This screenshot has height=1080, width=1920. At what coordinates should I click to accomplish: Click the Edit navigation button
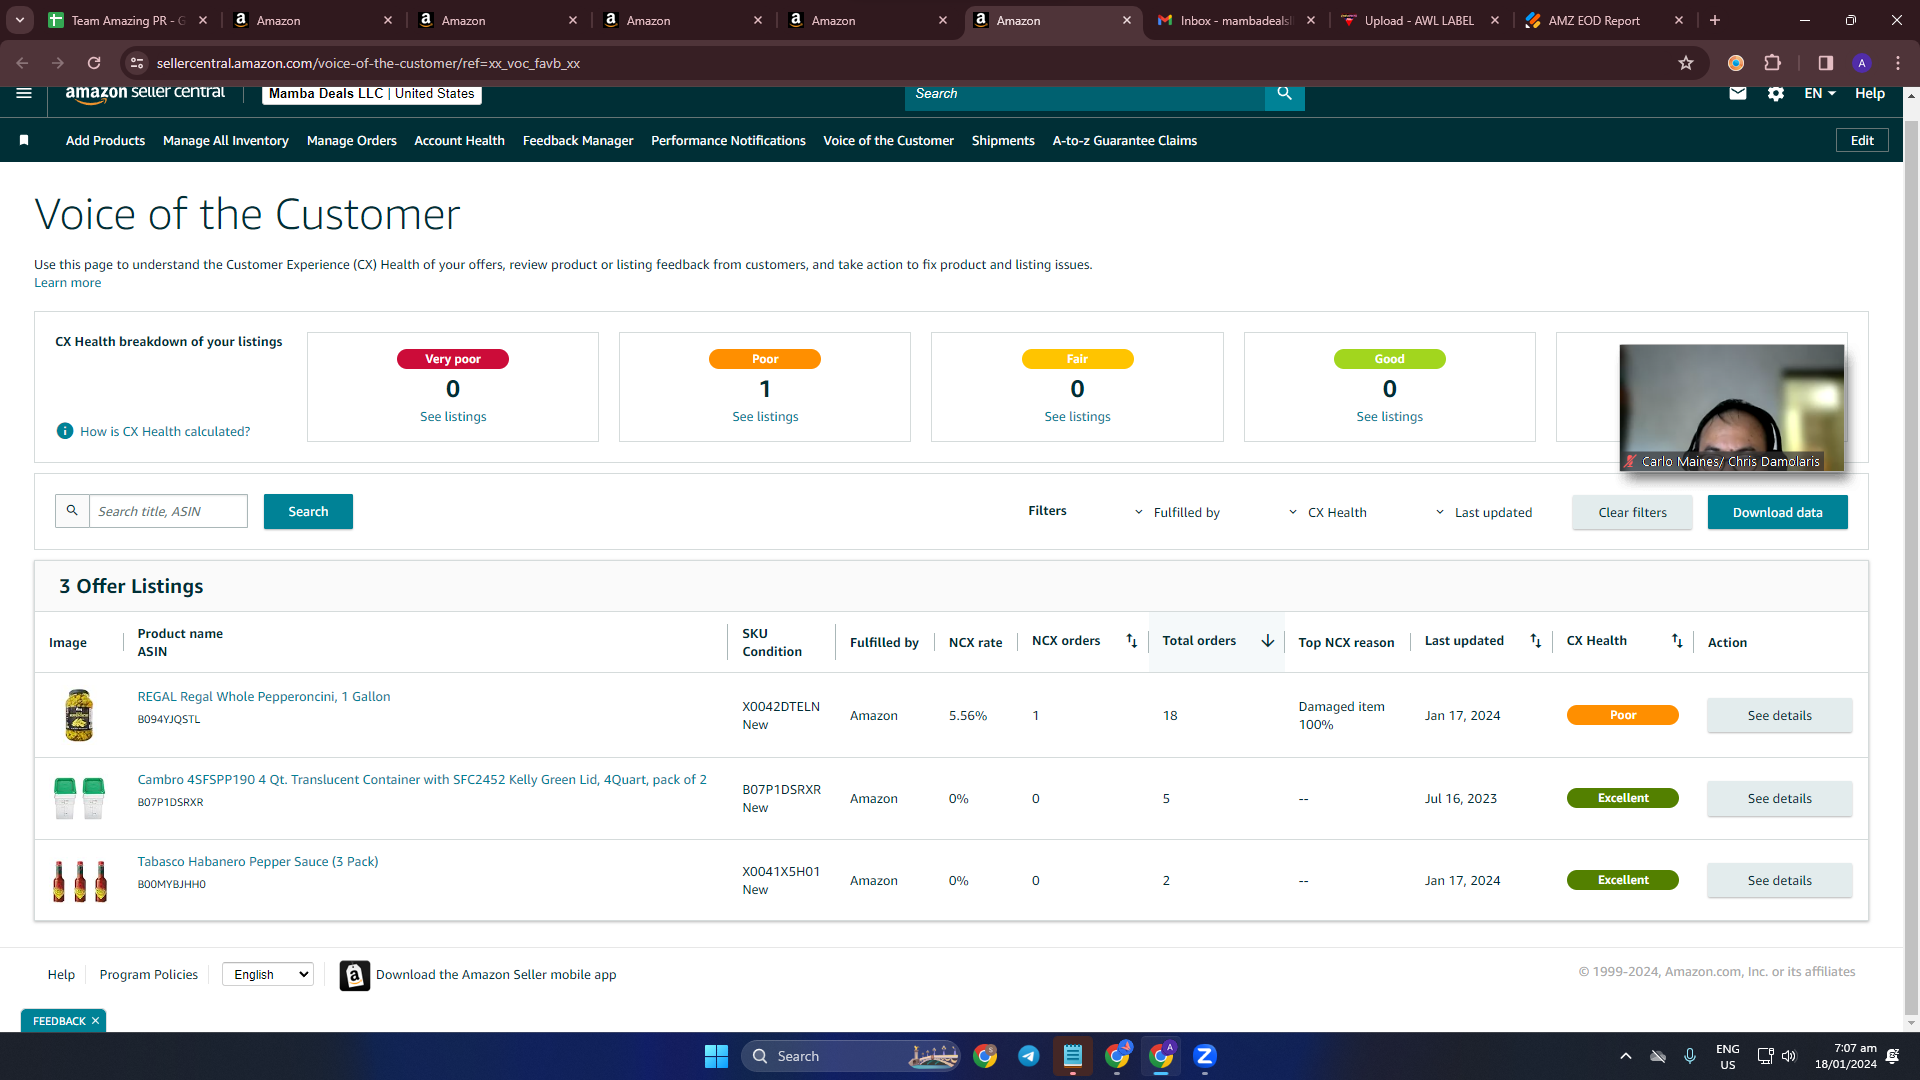(1862, 141)
